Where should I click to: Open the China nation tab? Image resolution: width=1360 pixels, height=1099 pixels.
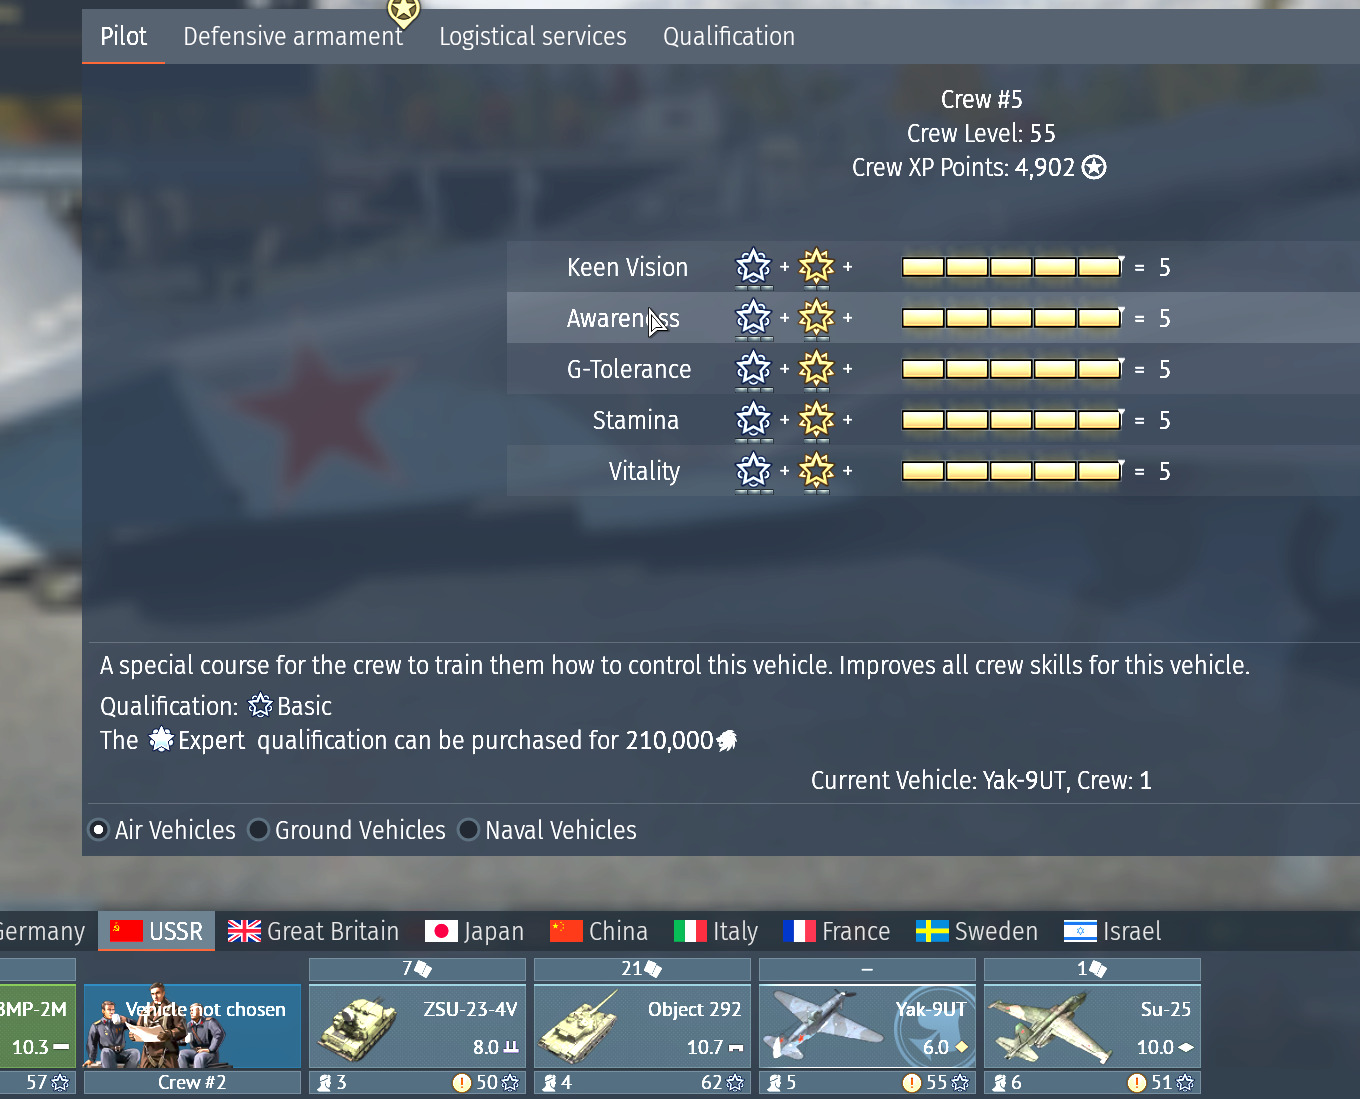599,931
